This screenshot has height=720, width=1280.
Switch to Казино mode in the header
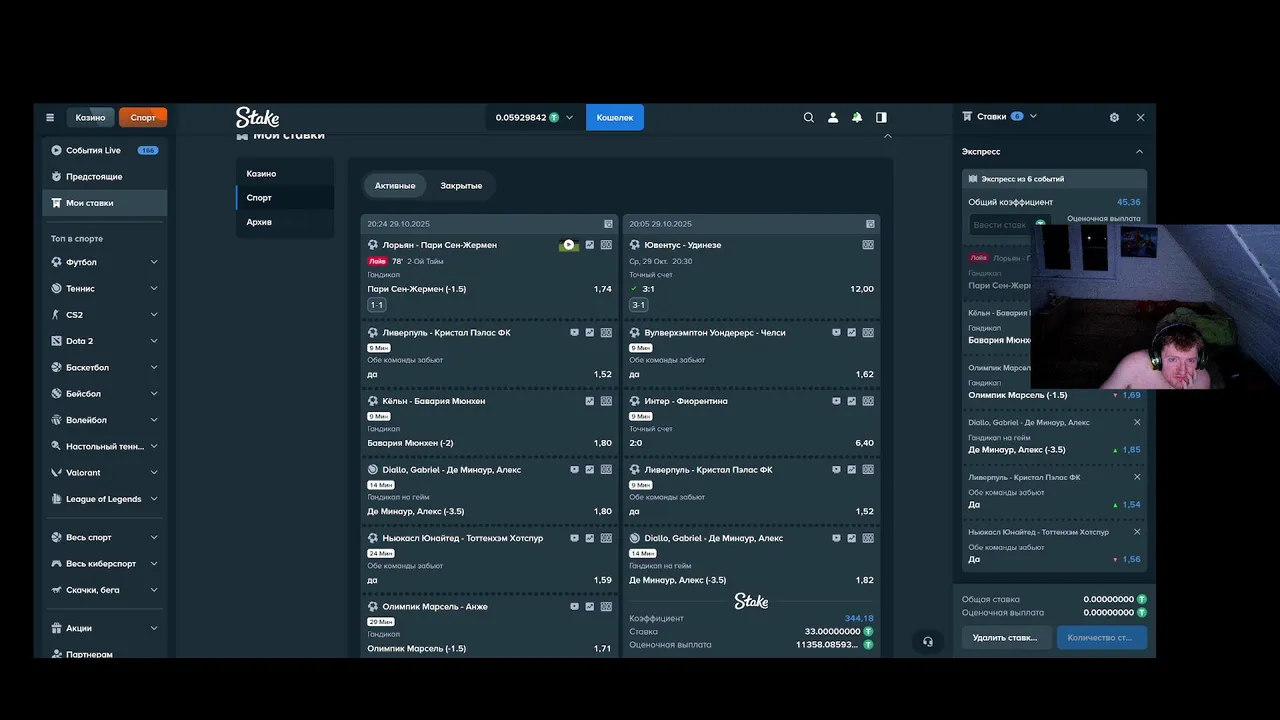pyautogui.click(x=90, y=117)
